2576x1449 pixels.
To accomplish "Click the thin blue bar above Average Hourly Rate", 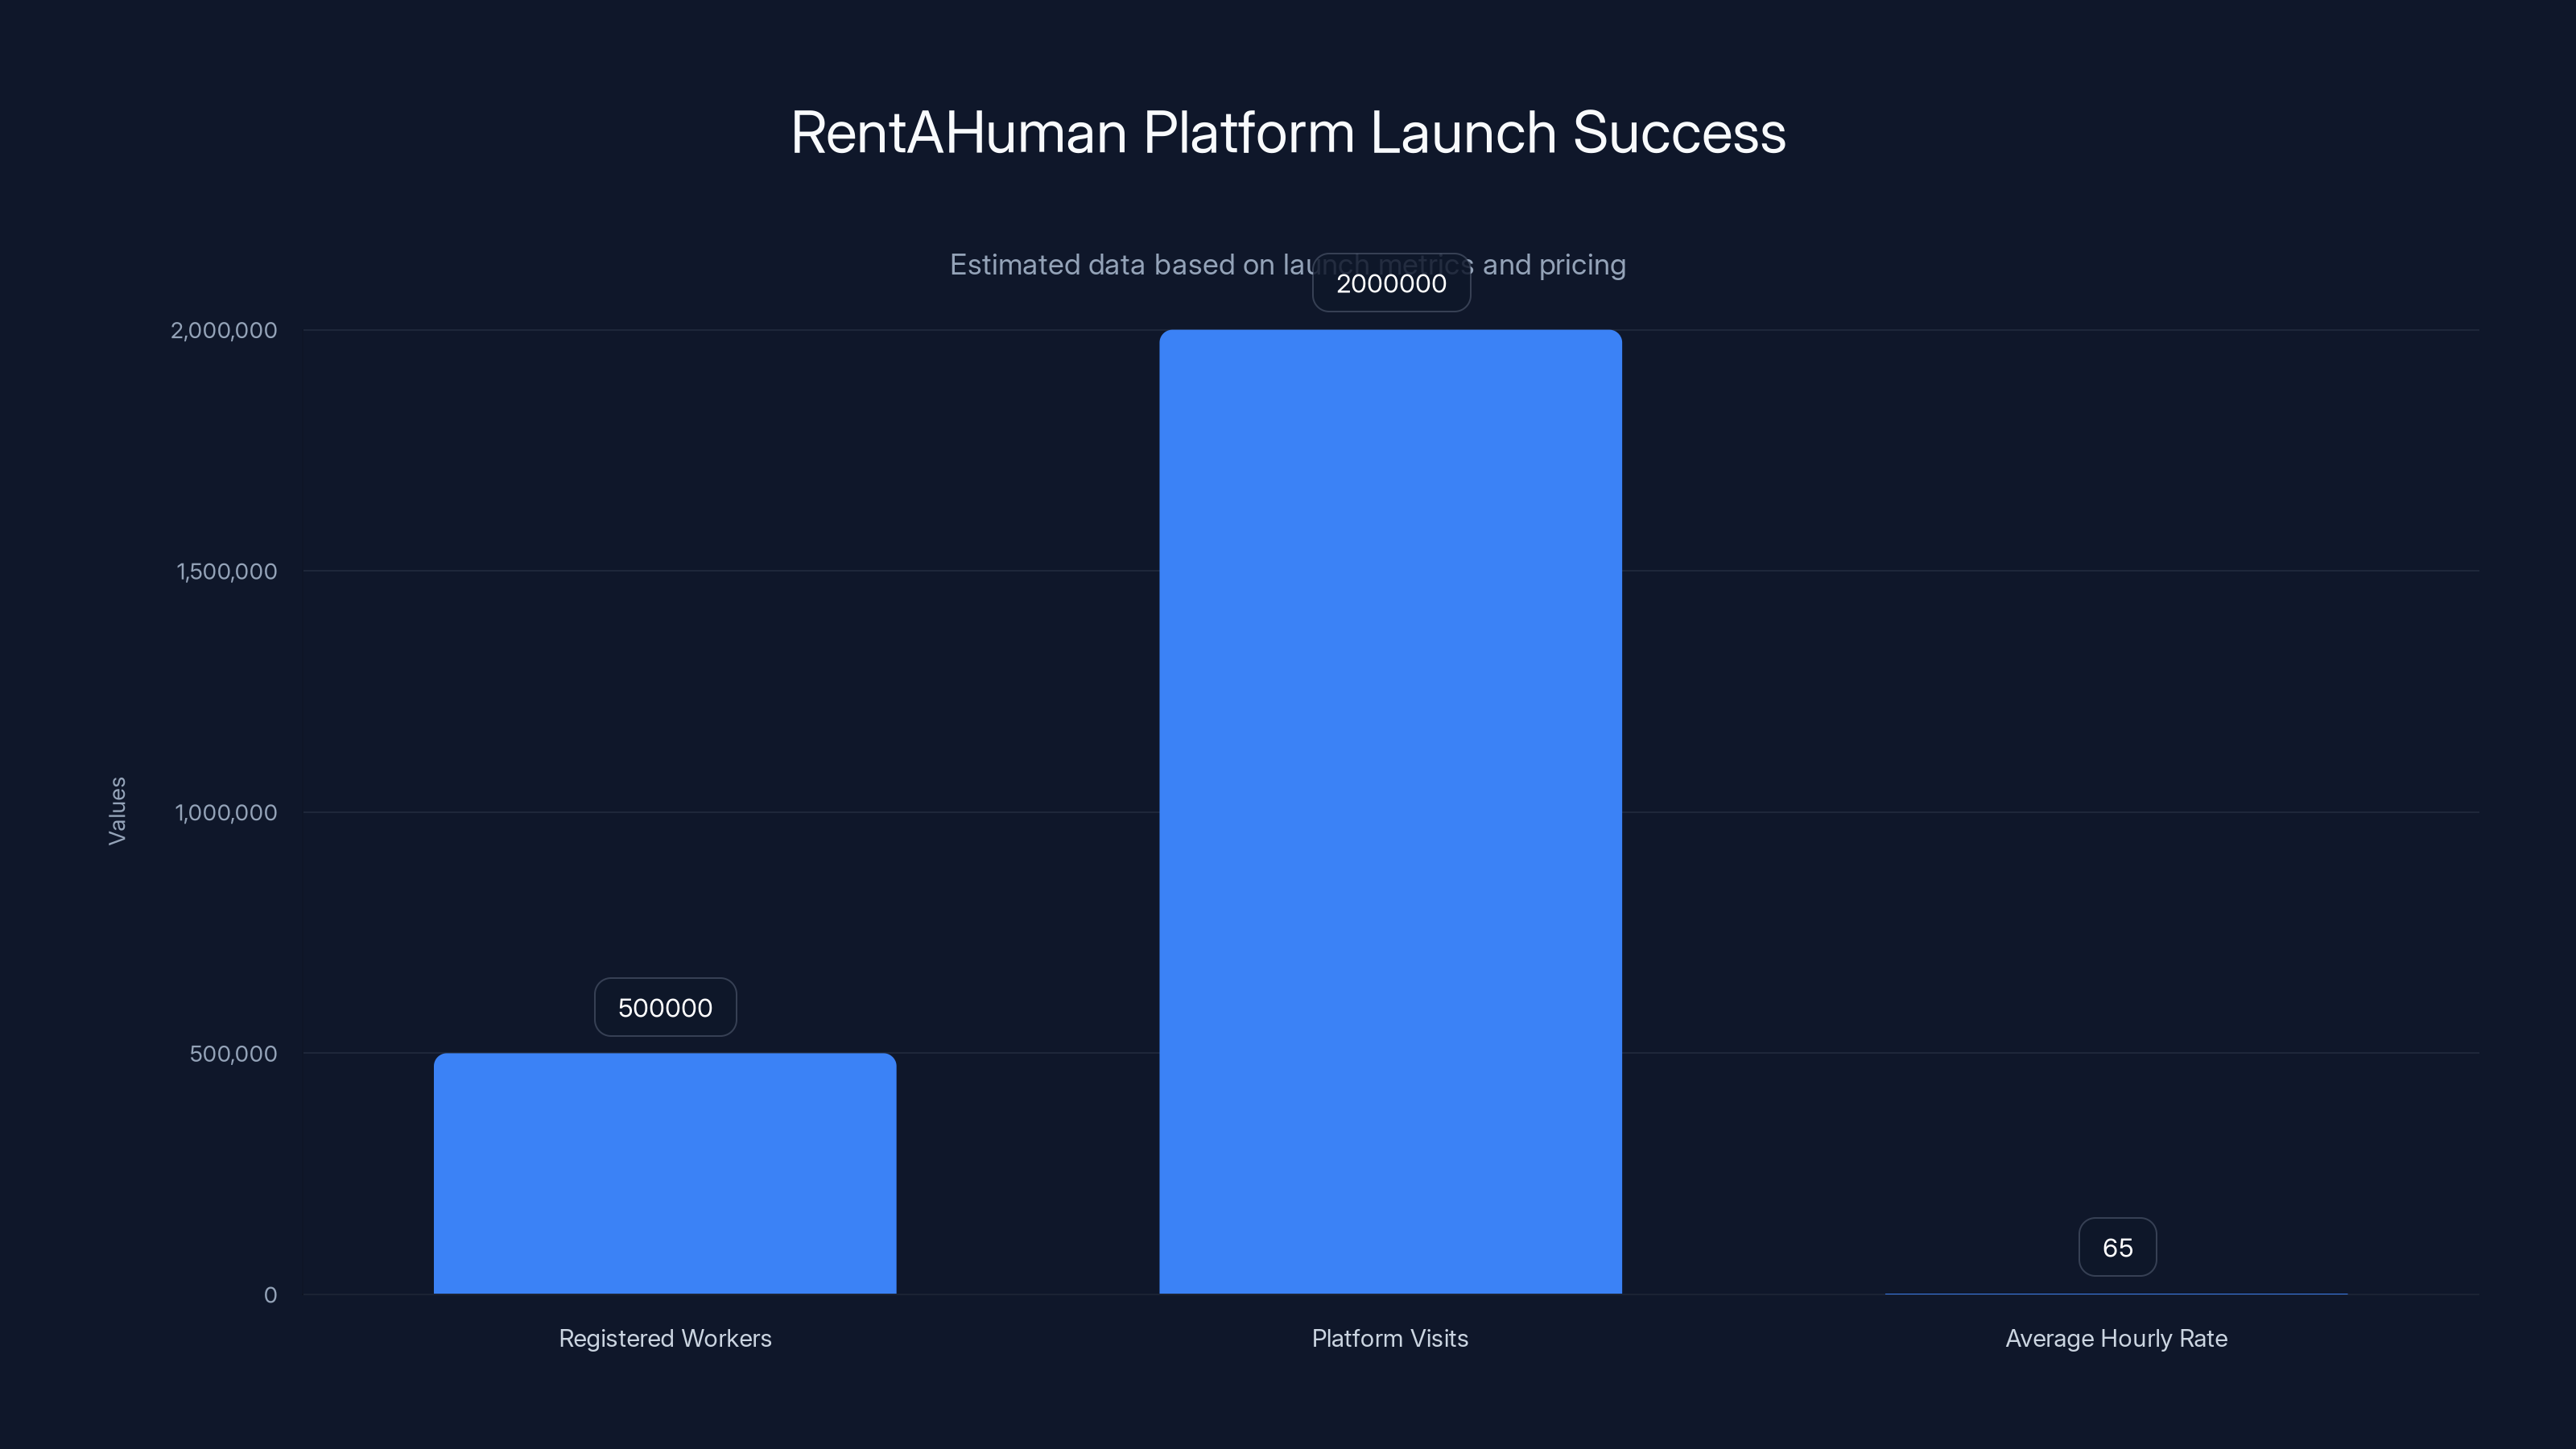I will [2116, 1293].
